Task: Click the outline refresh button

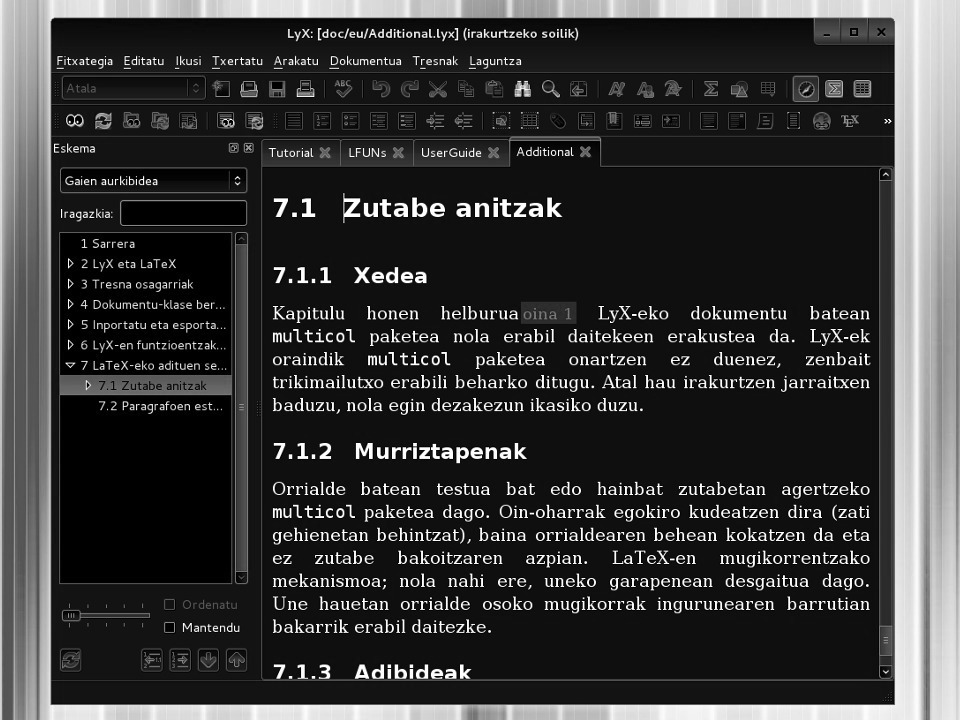Action: click(x=71, y=660)
